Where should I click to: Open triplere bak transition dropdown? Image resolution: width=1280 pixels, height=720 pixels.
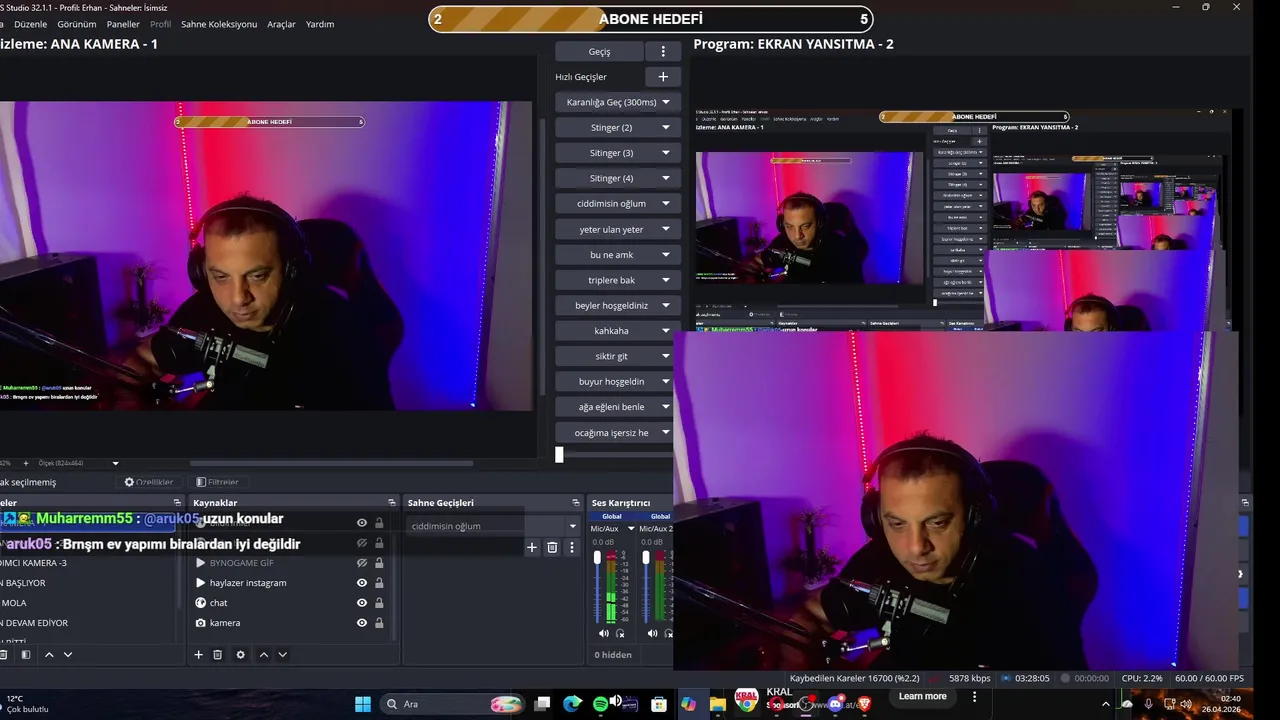click(x=666, y=280)
